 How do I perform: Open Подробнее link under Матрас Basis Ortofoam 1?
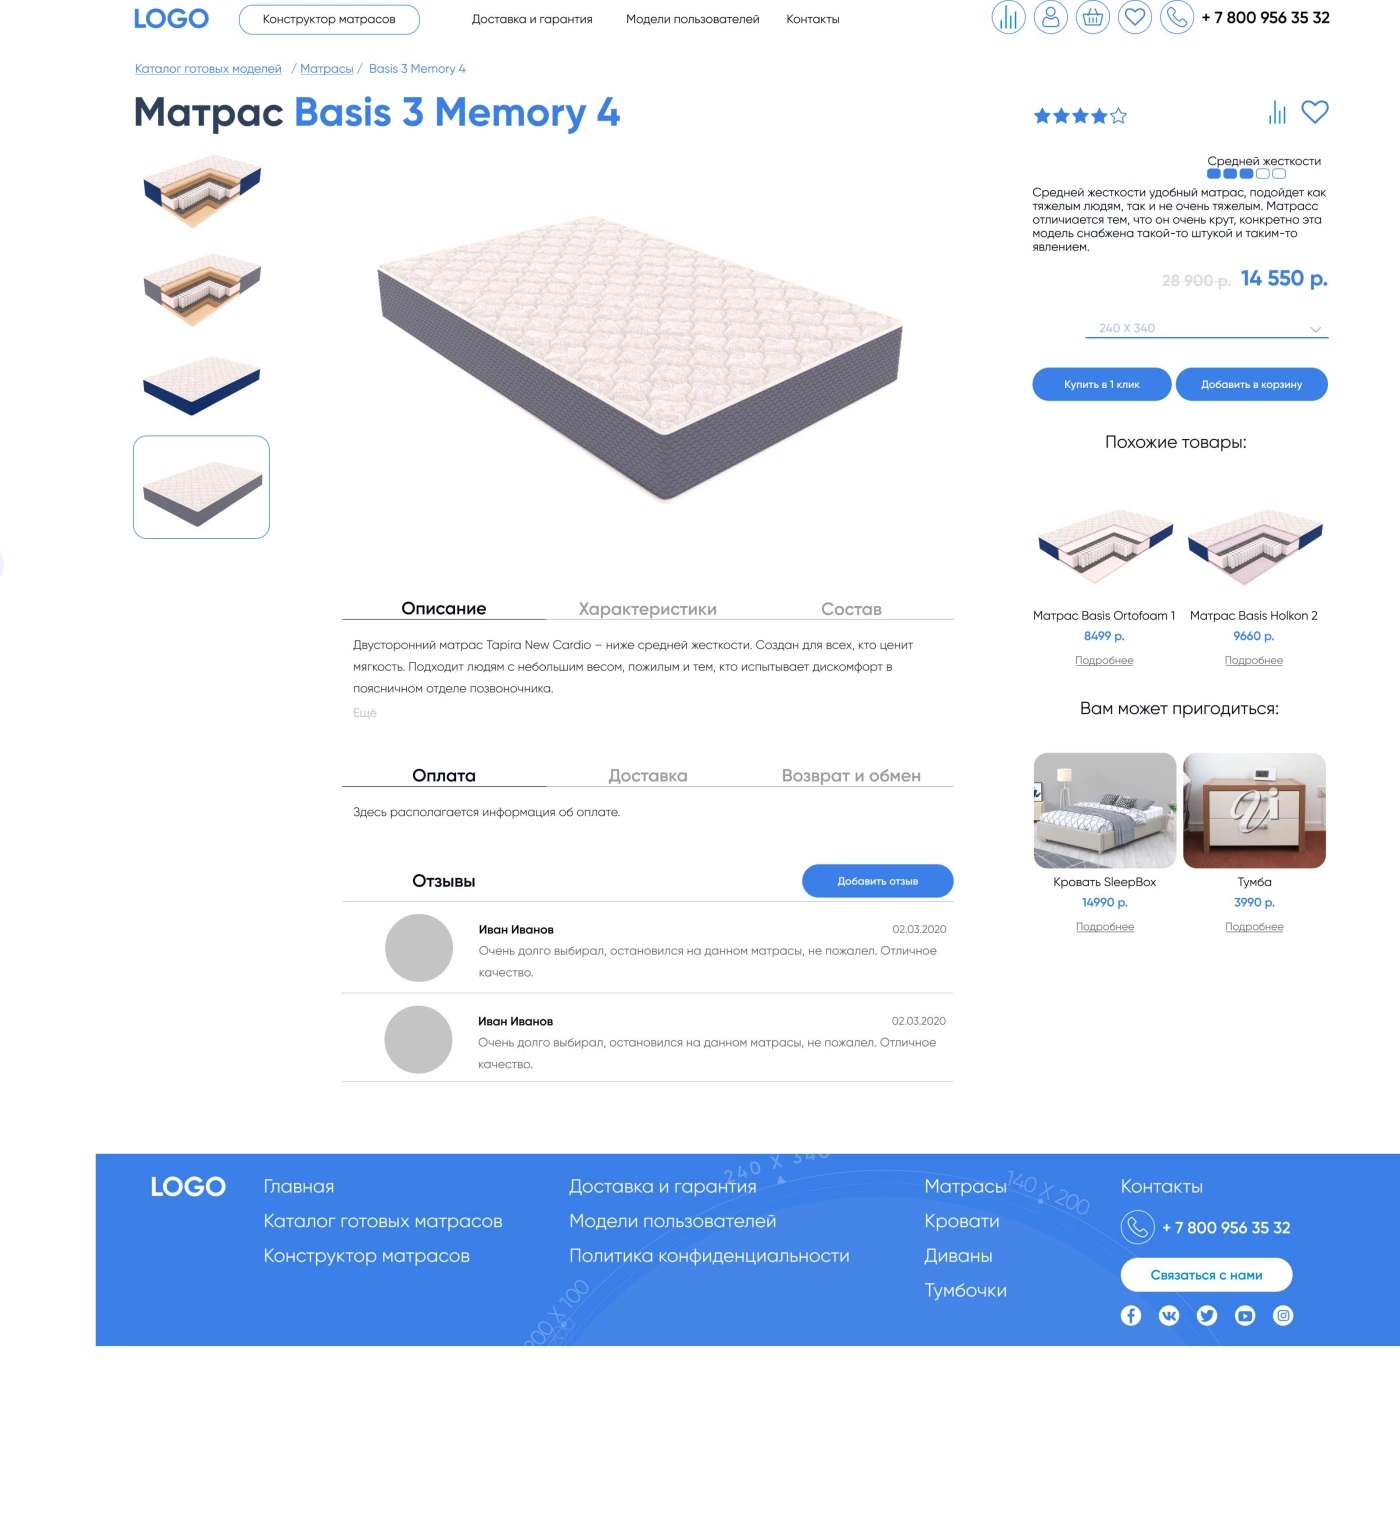pyautogui.click(x=1104, y=660)
